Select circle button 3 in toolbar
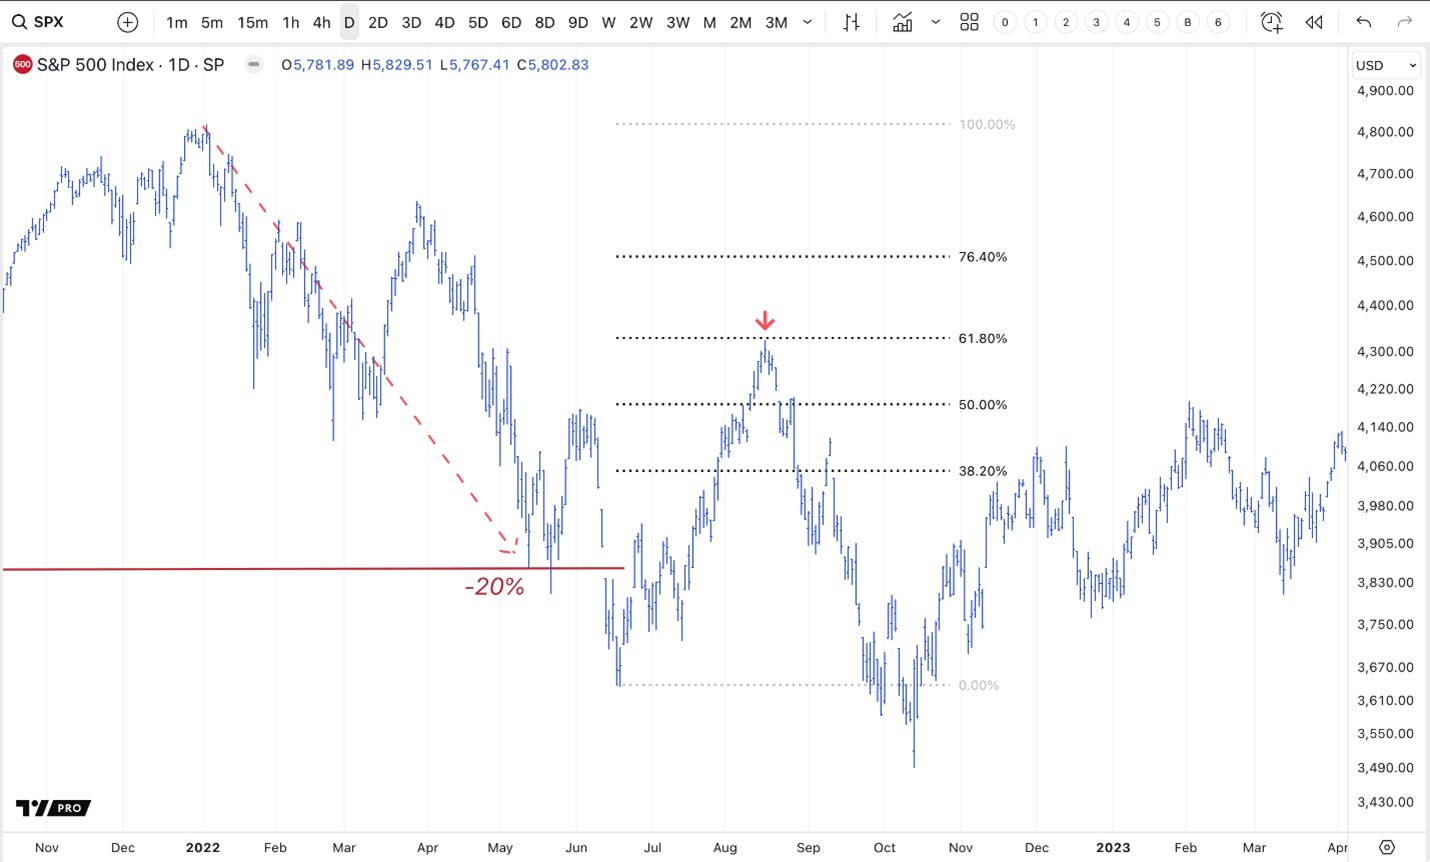The width and height of the screenshot is (1430, 862). (1097, 22)
